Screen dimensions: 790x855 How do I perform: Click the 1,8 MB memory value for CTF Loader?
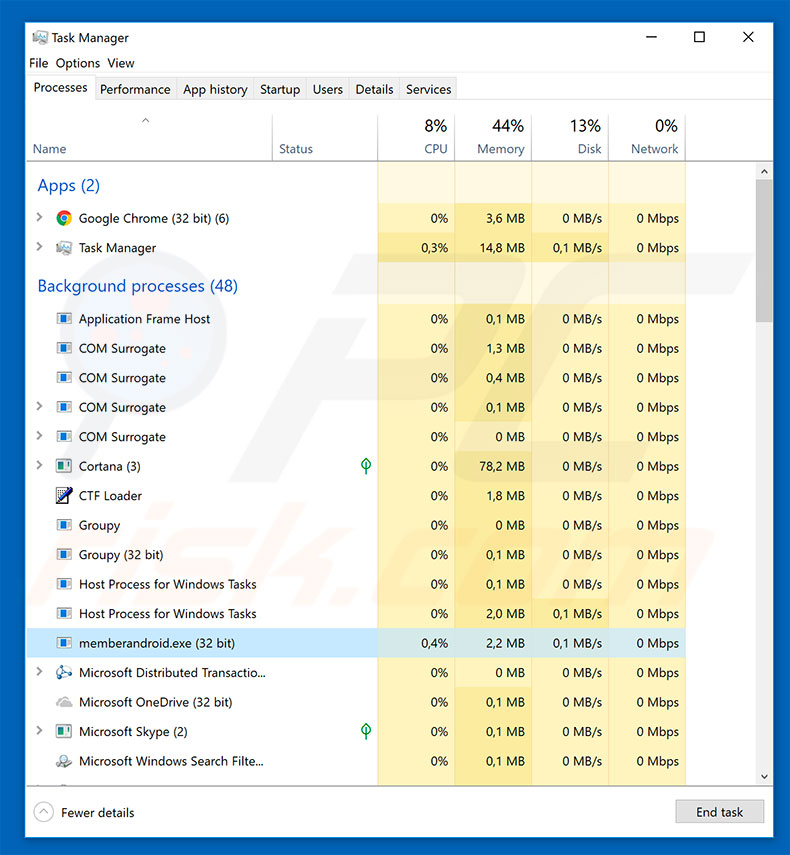[x=505, y=496]
